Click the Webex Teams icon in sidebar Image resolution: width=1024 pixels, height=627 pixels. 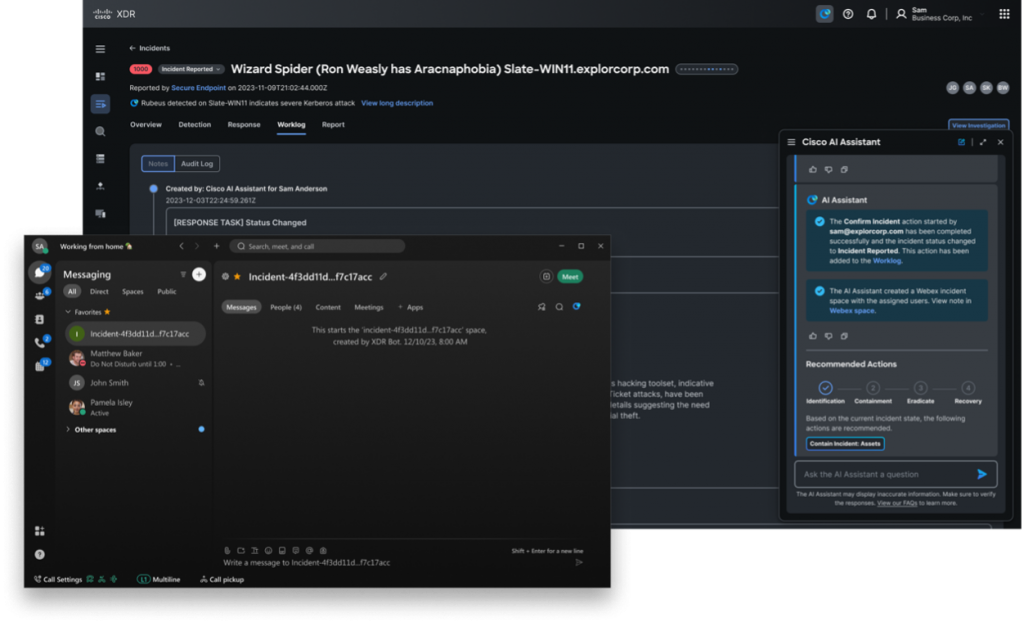click(40, 295)
